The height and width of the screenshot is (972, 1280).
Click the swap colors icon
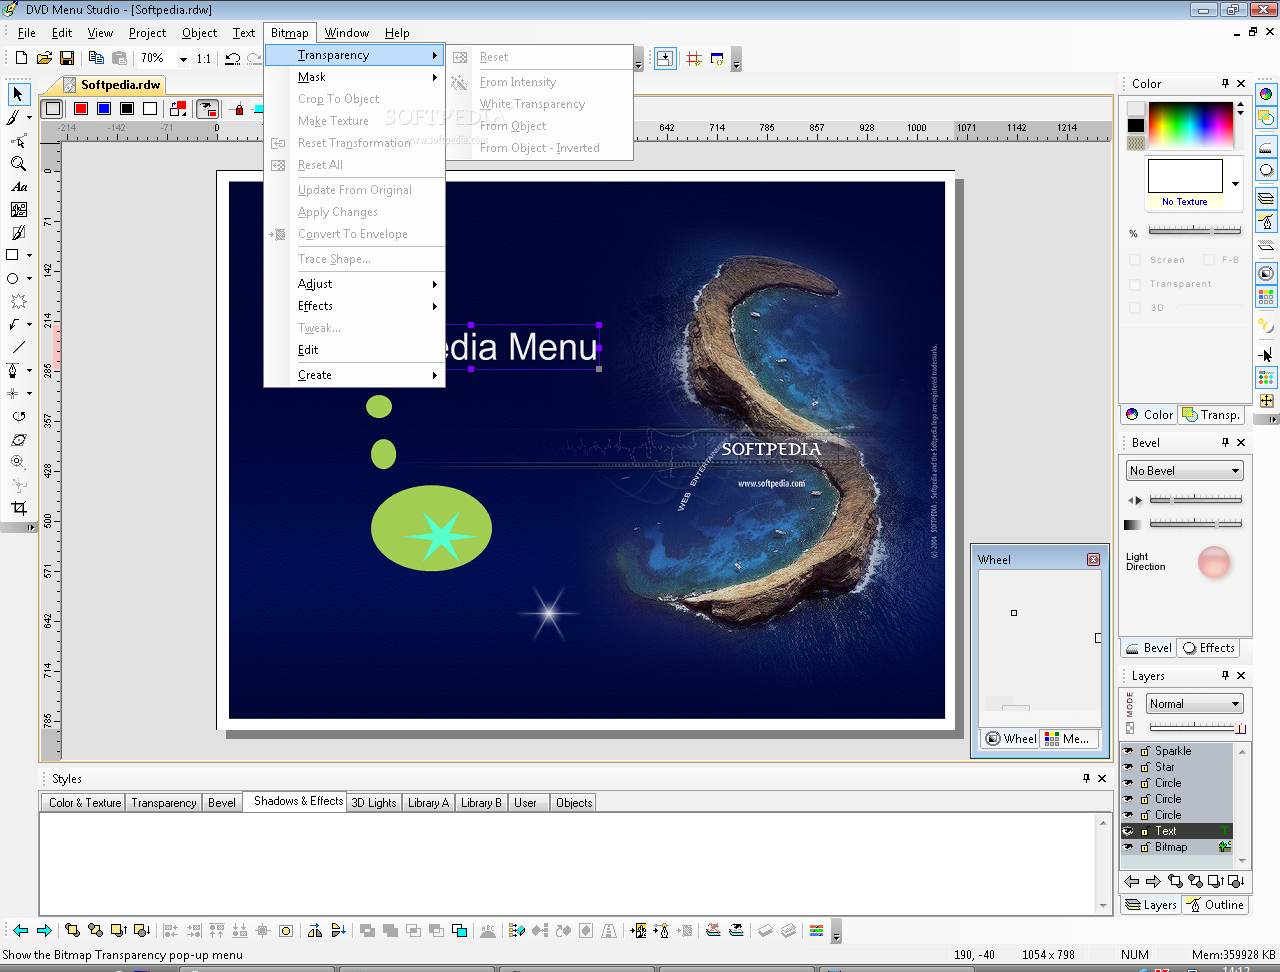(178, 108)
